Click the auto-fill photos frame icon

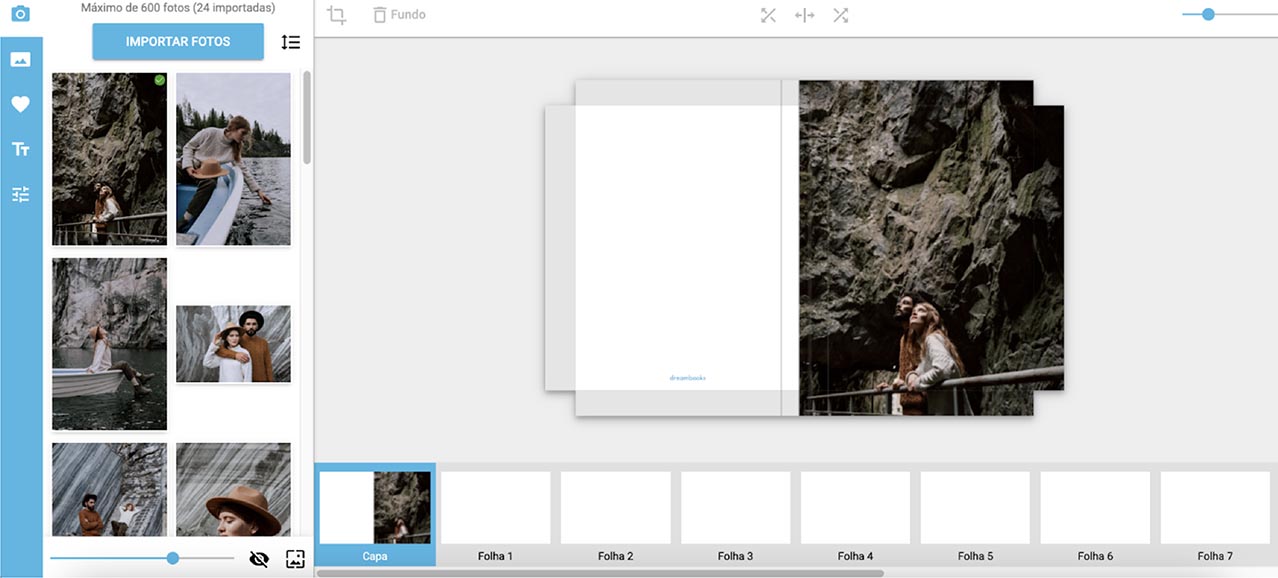tap(295, 559)
